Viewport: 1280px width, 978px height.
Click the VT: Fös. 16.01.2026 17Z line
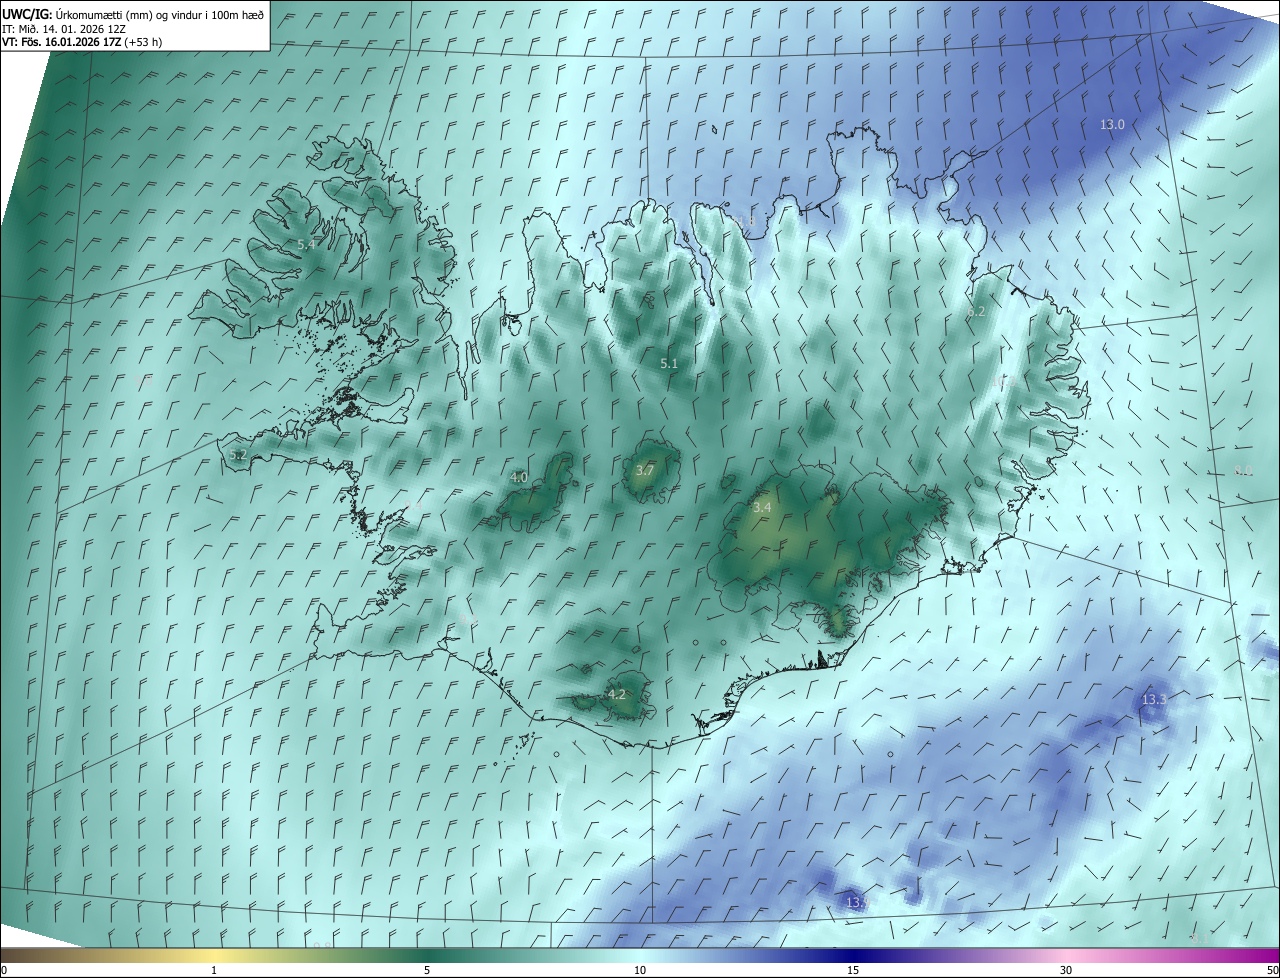82,42
